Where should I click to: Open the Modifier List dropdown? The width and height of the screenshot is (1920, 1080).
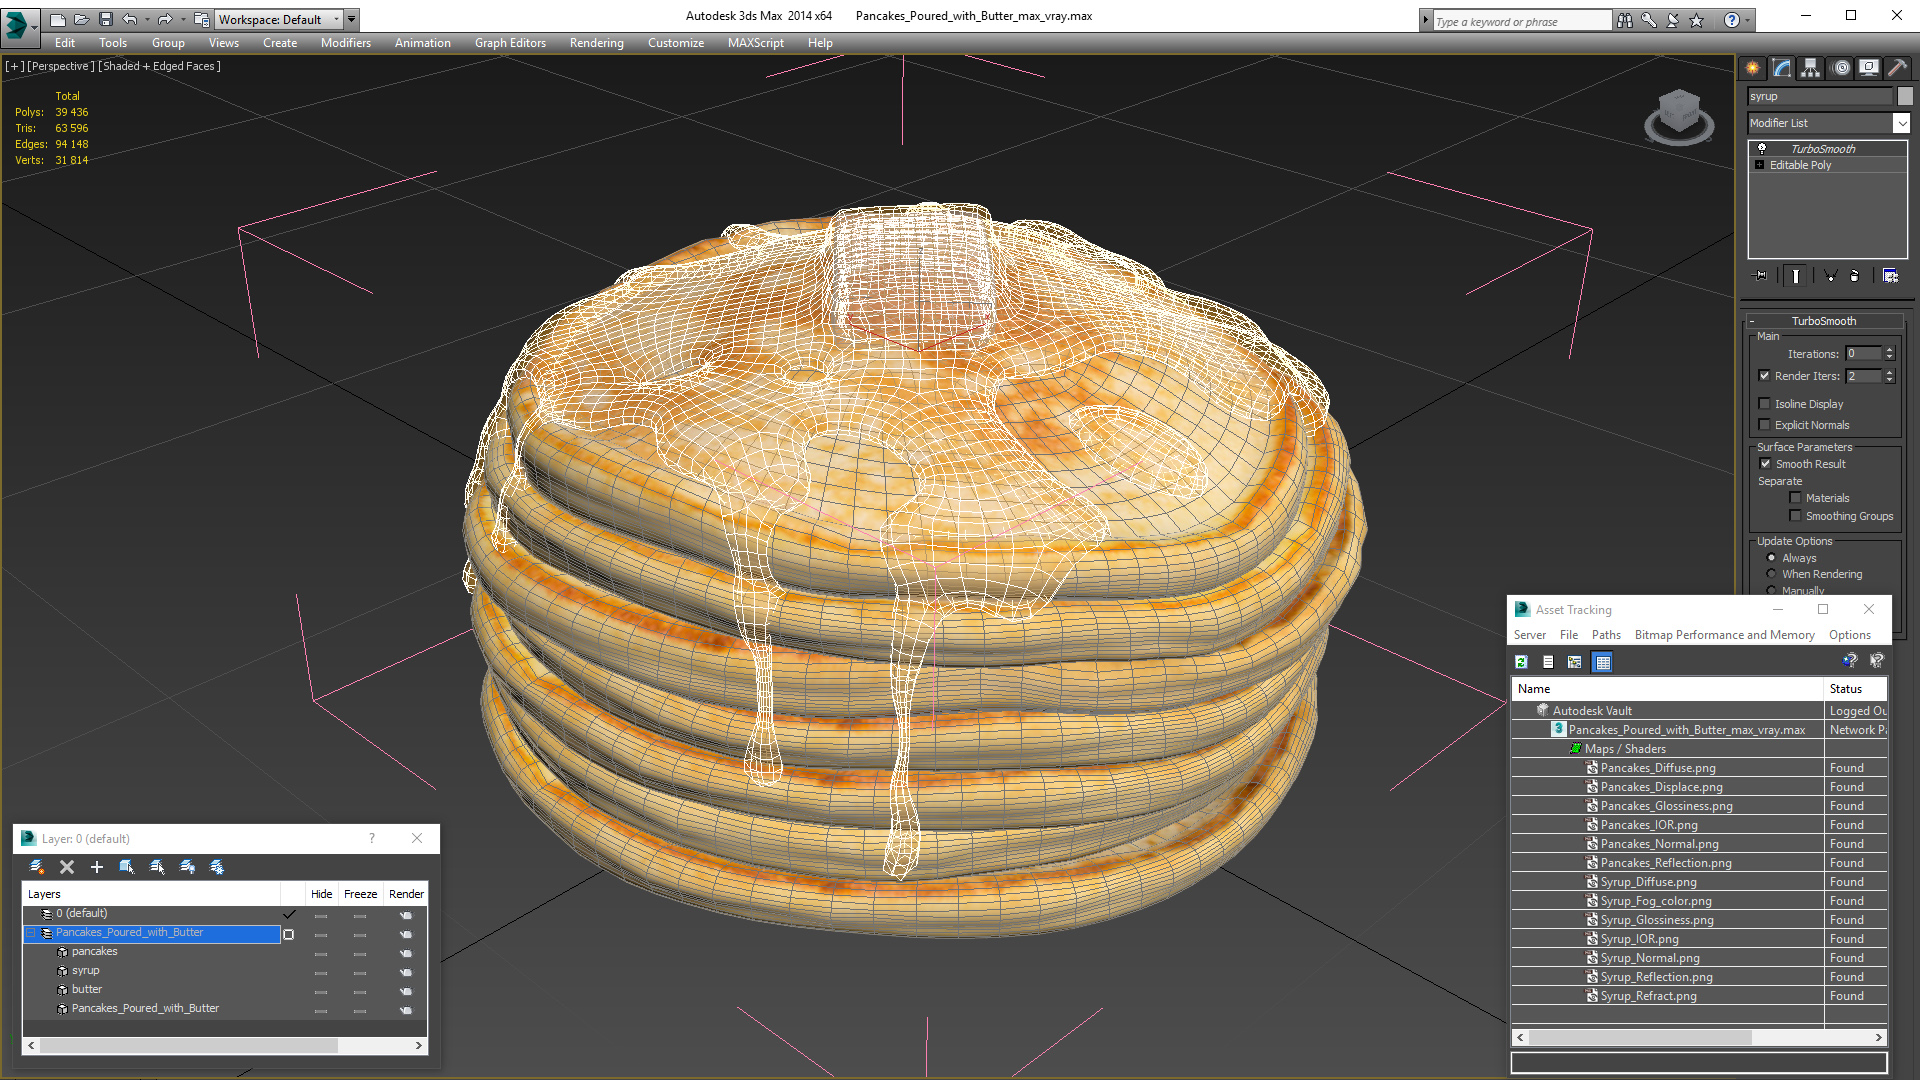click(1901, 123)
